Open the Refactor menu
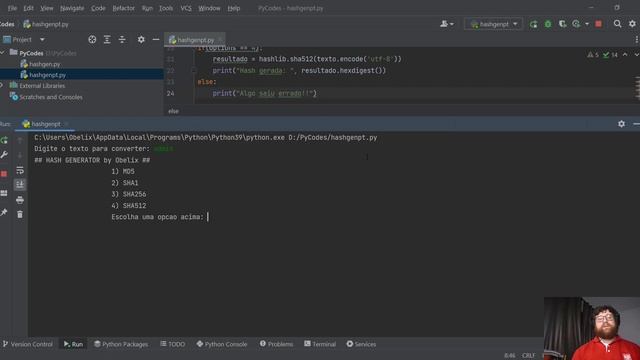This screenshot has height=360, width=640. tap(123, 8)
